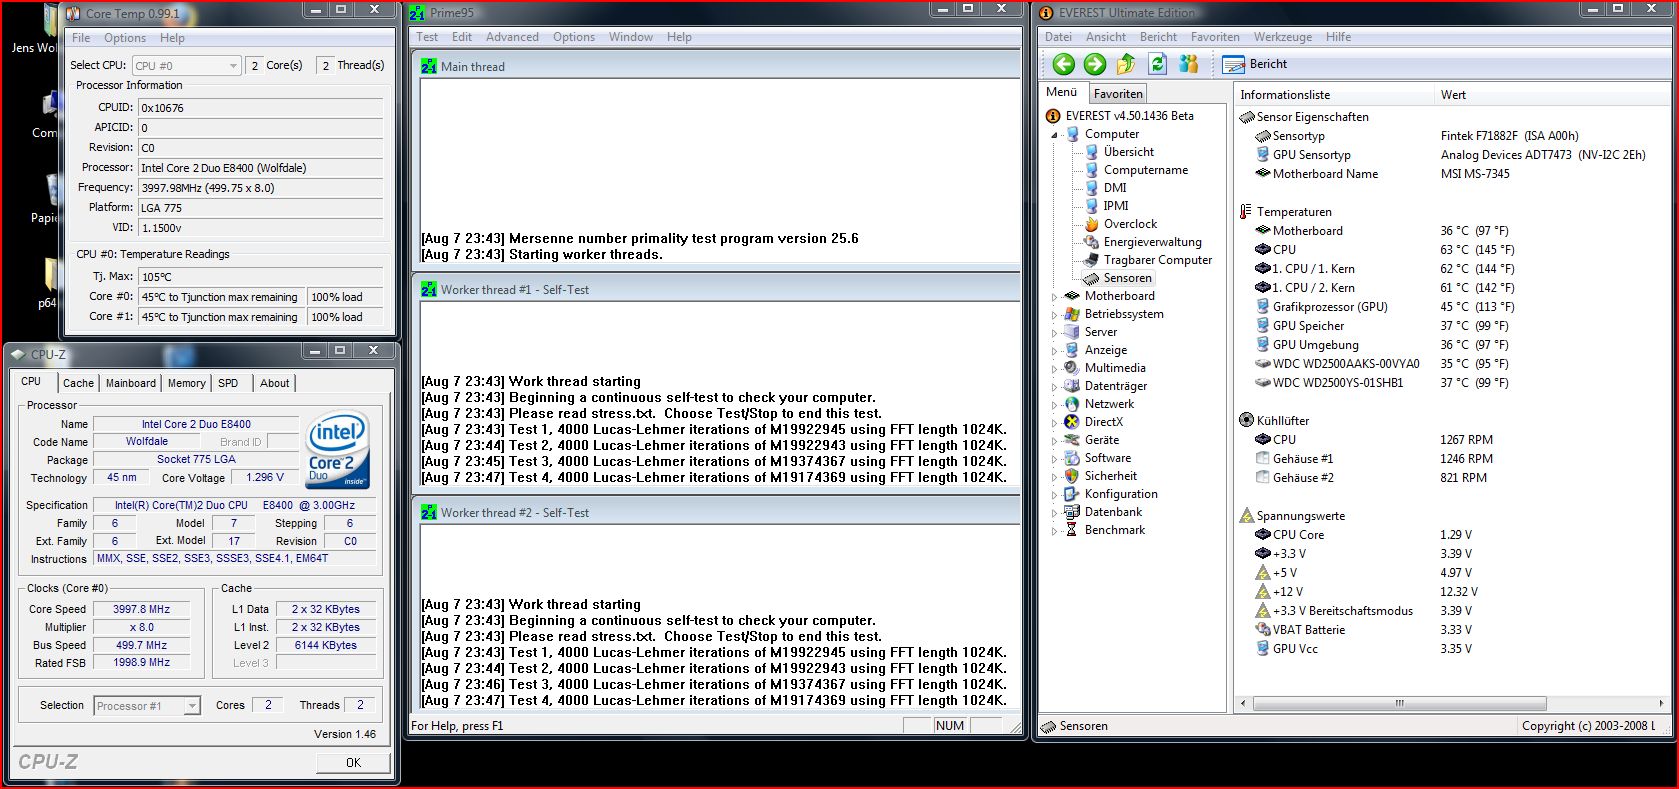Open Advanced menu in Prime95
Image resolution: width=1679 pixels, height=789 pixels.
click(512, 37)
